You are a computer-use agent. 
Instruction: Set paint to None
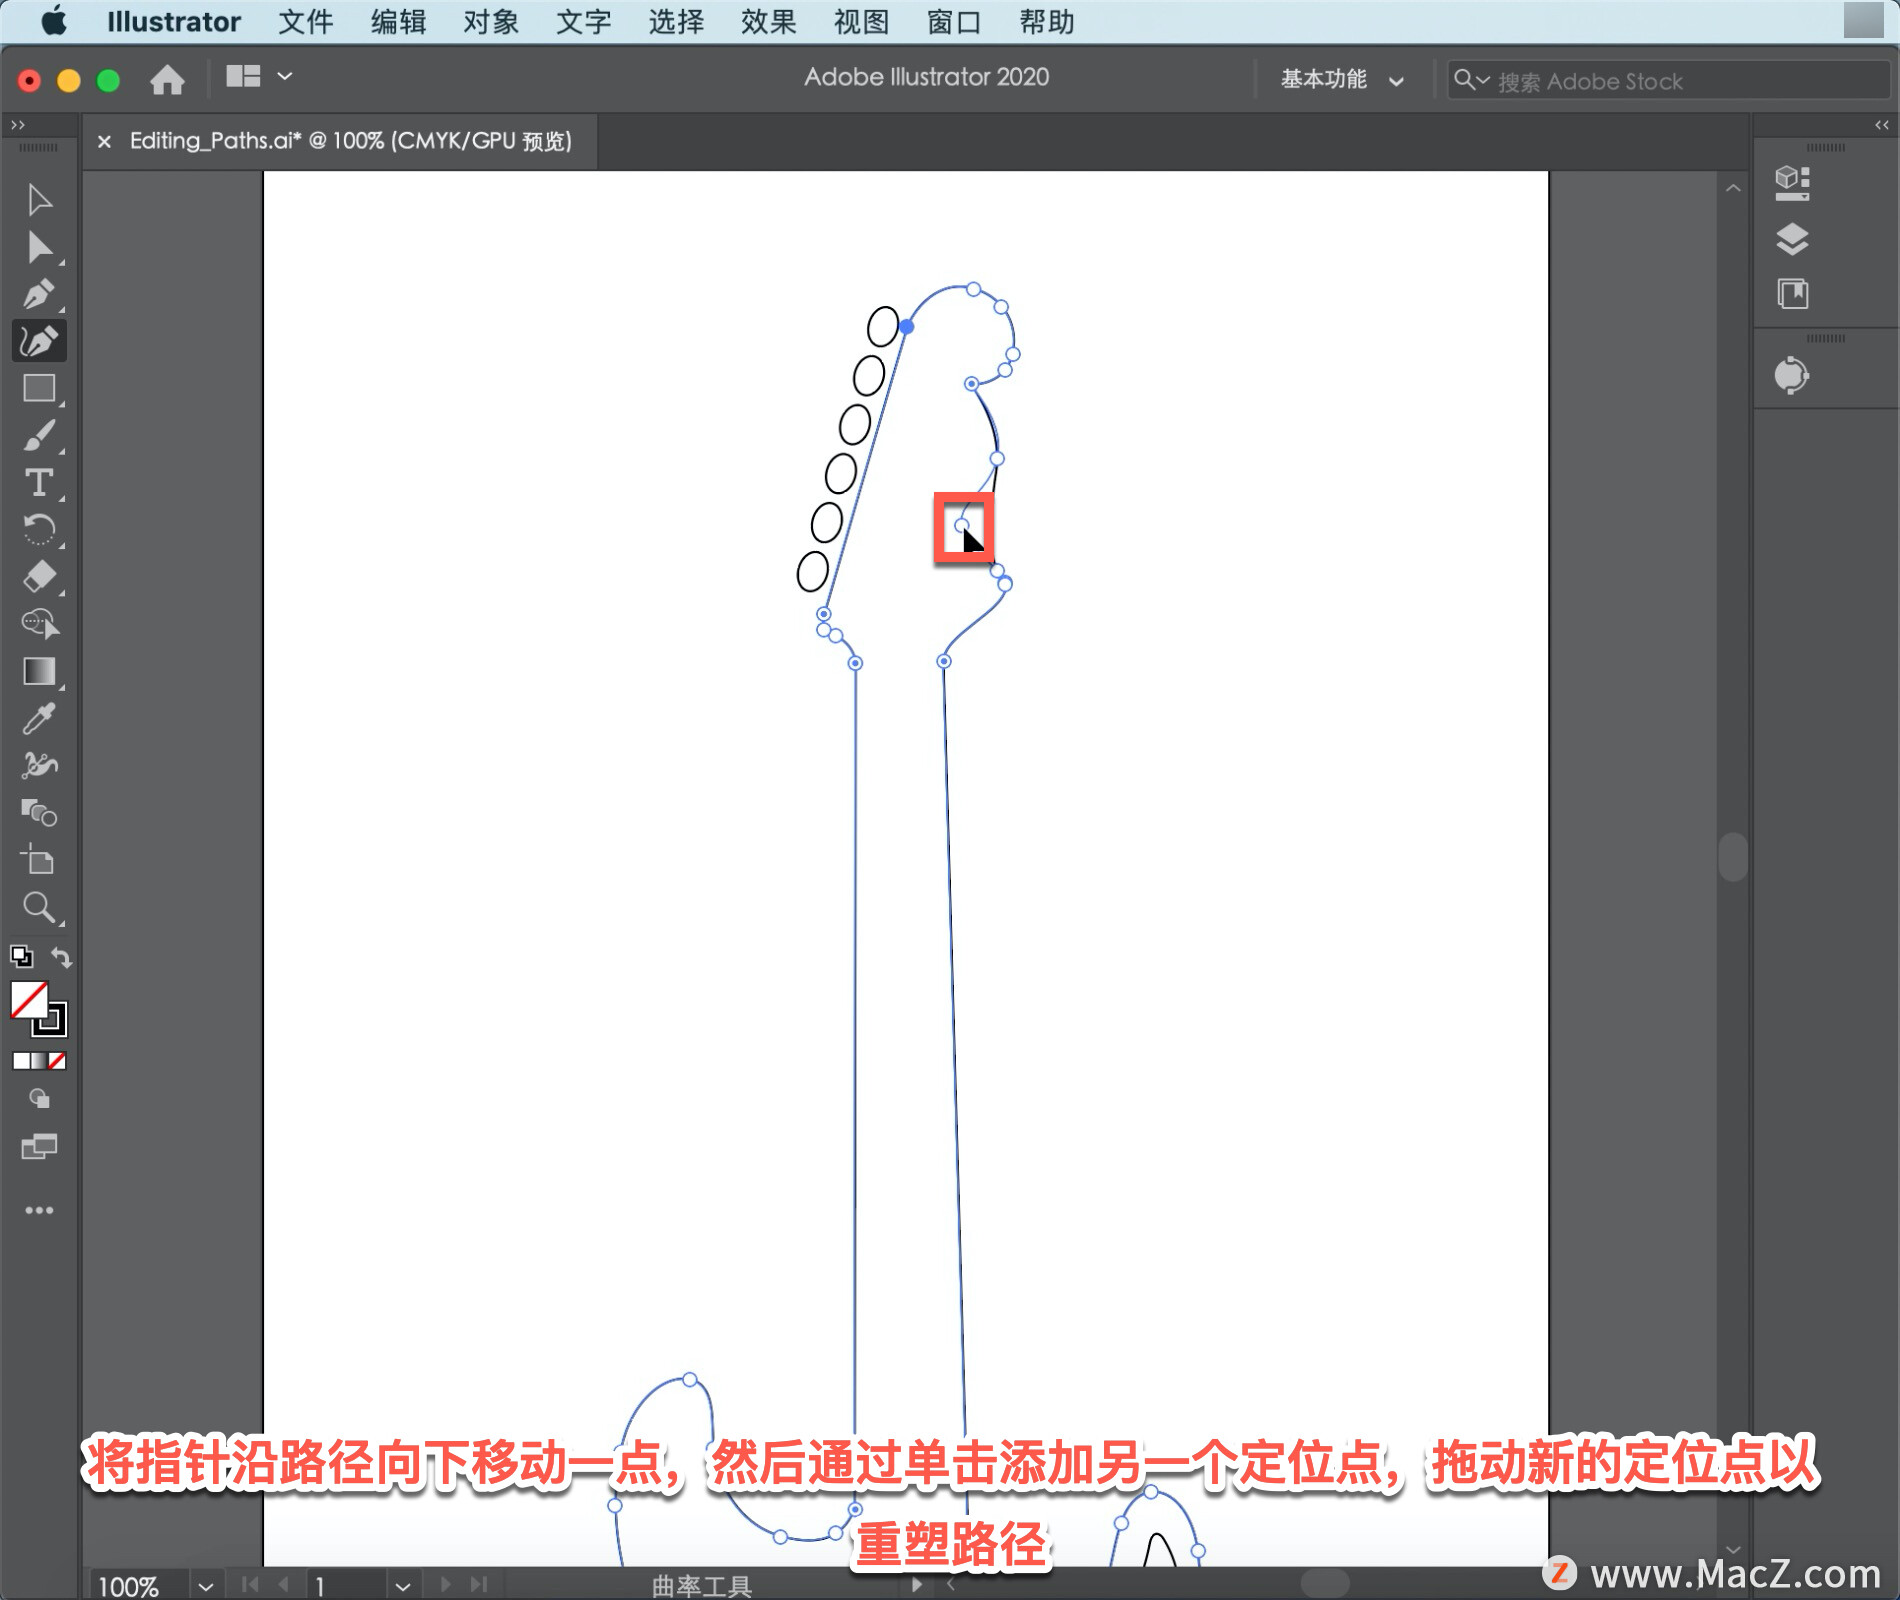click(57, 1061)
